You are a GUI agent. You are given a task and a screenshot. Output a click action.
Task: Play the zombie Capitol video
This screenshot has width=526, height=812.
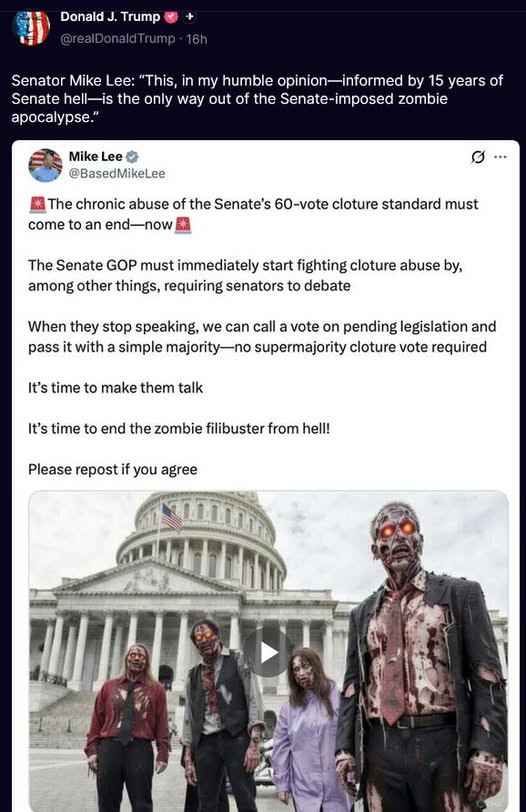(x=268, y=652)
